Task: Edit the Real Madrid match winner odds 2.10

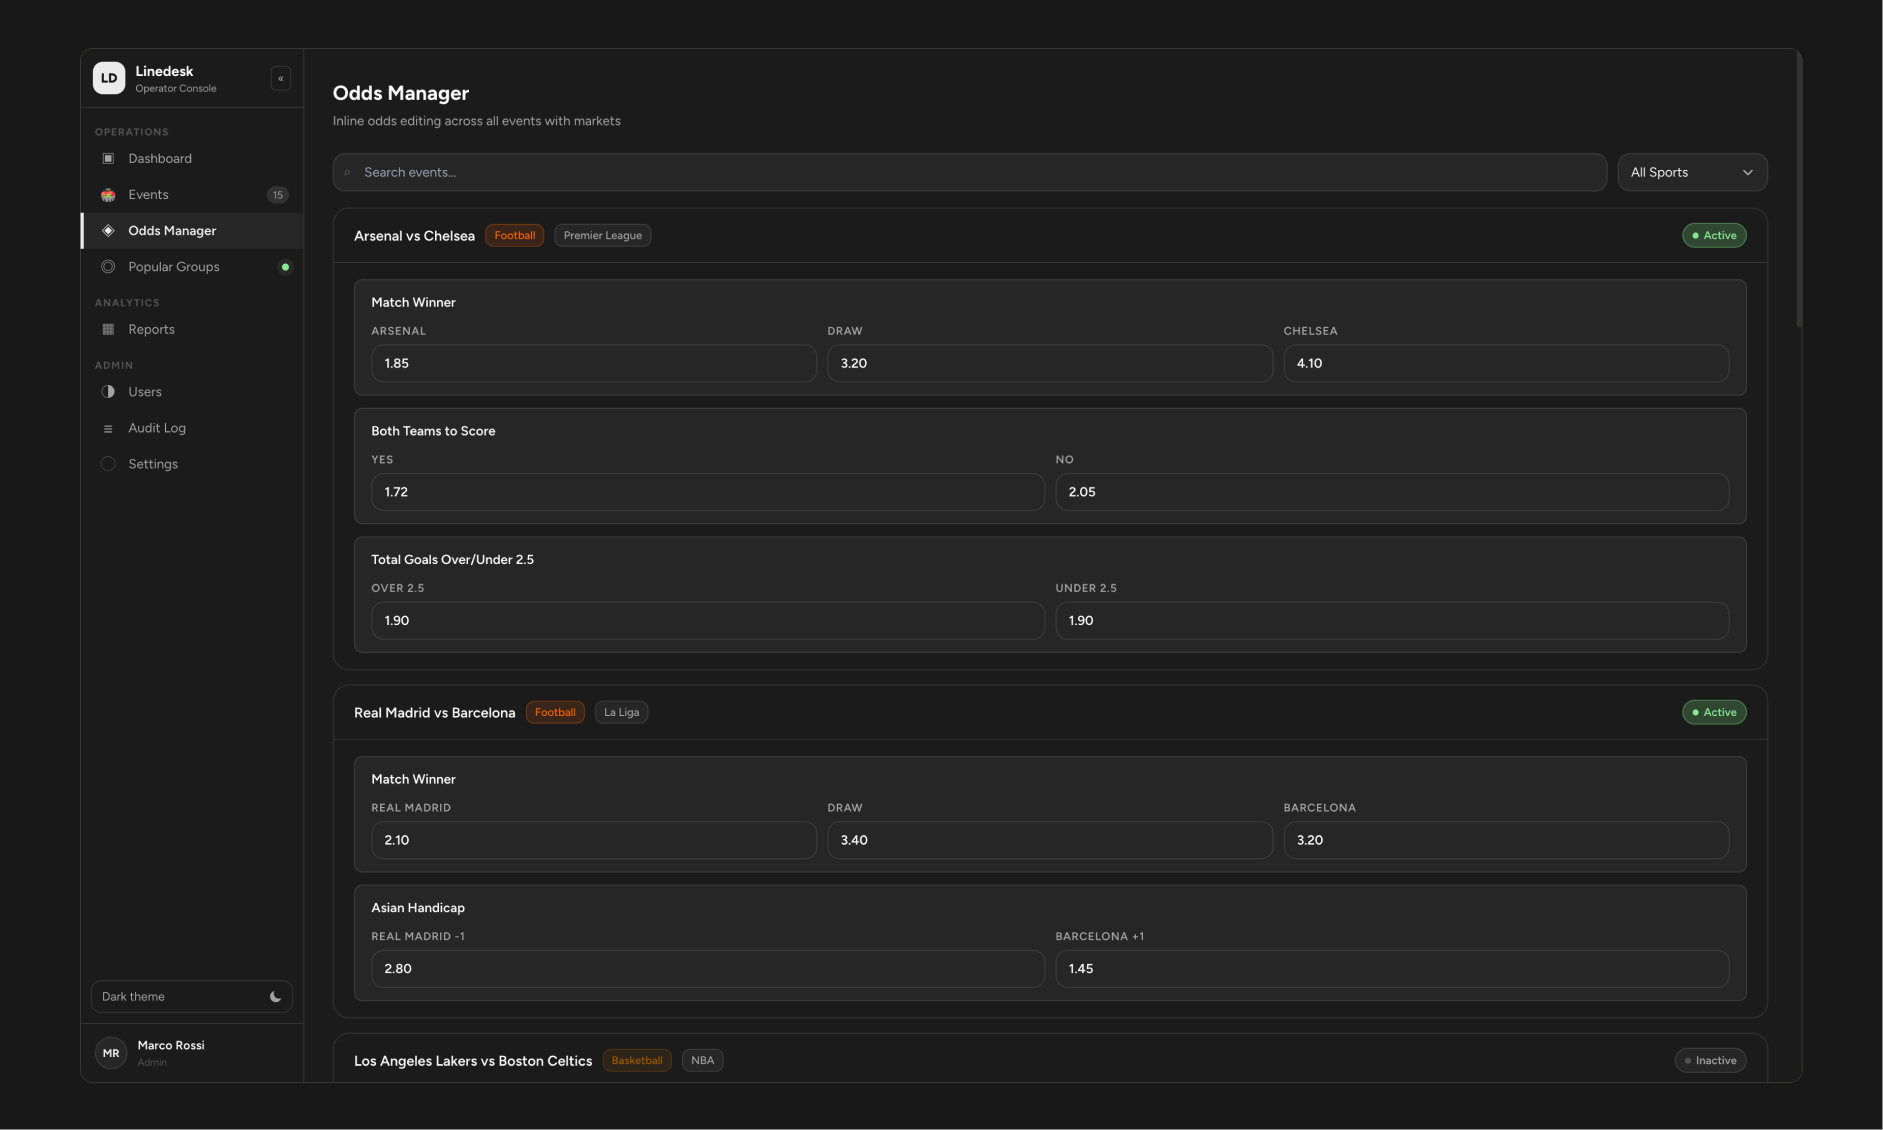Action: 593,840
